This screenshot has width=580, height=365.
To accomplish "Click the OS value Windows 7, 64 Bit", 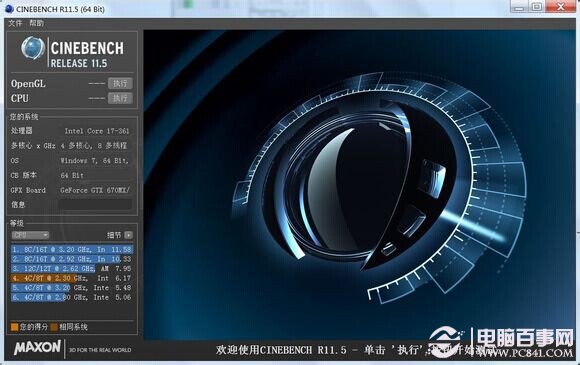I will point(94,160).
